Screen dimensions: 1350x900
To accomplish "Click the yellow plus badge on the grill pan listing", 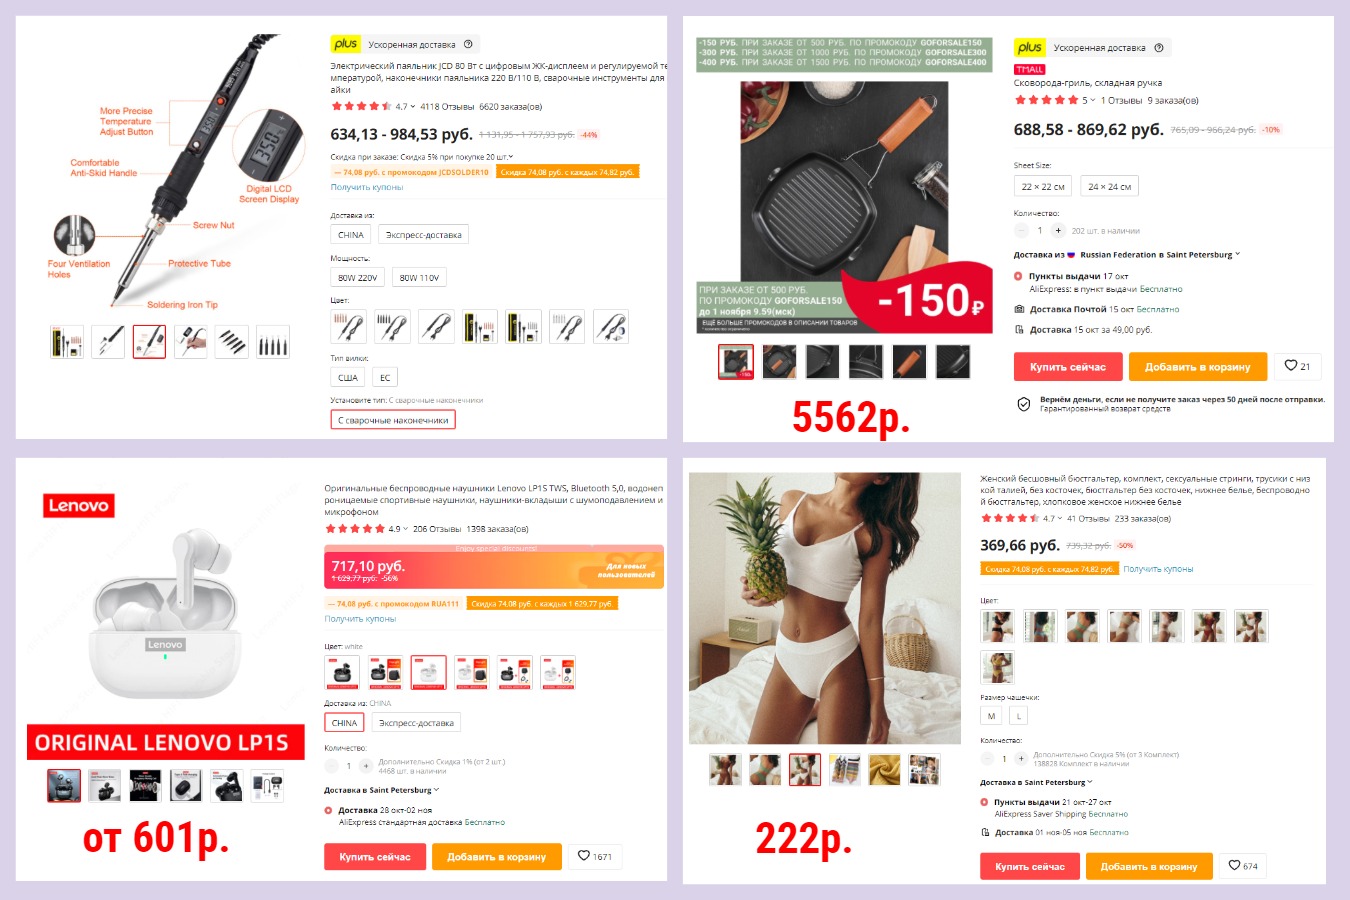I will point(1029,47).
